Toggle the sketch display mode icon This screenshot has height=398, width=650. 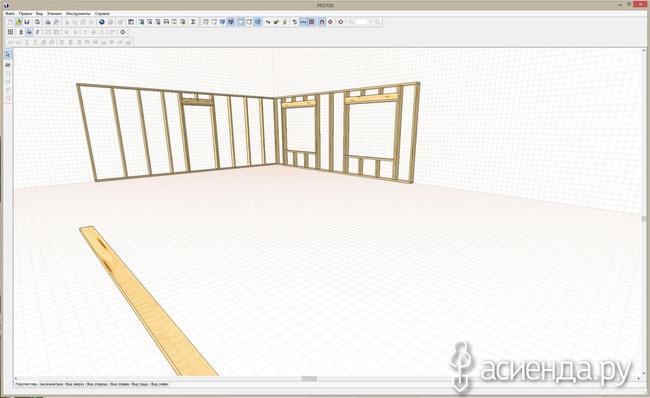pyautogui.click(x=214, y=22)
